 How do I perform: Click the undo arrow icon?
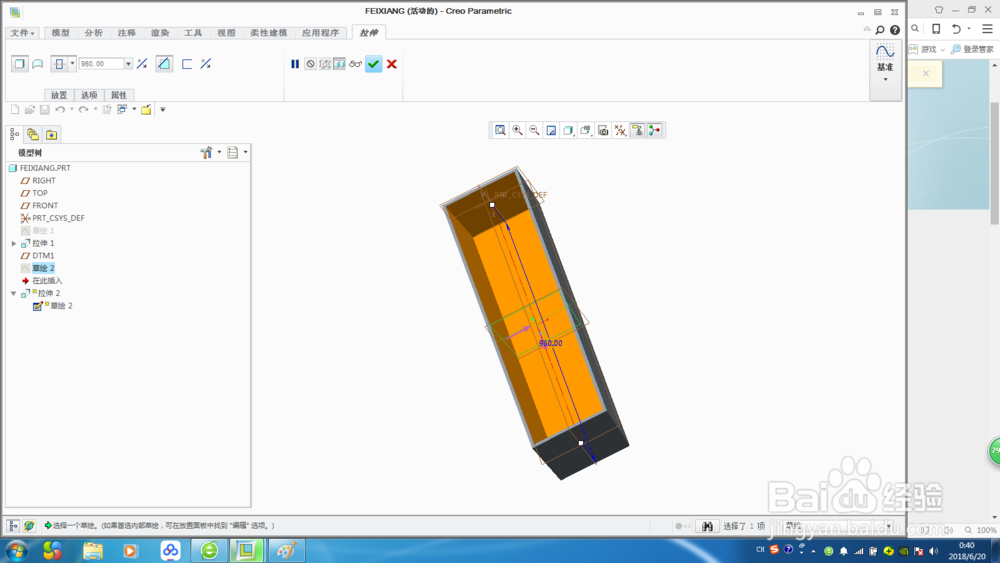point(60,110)
